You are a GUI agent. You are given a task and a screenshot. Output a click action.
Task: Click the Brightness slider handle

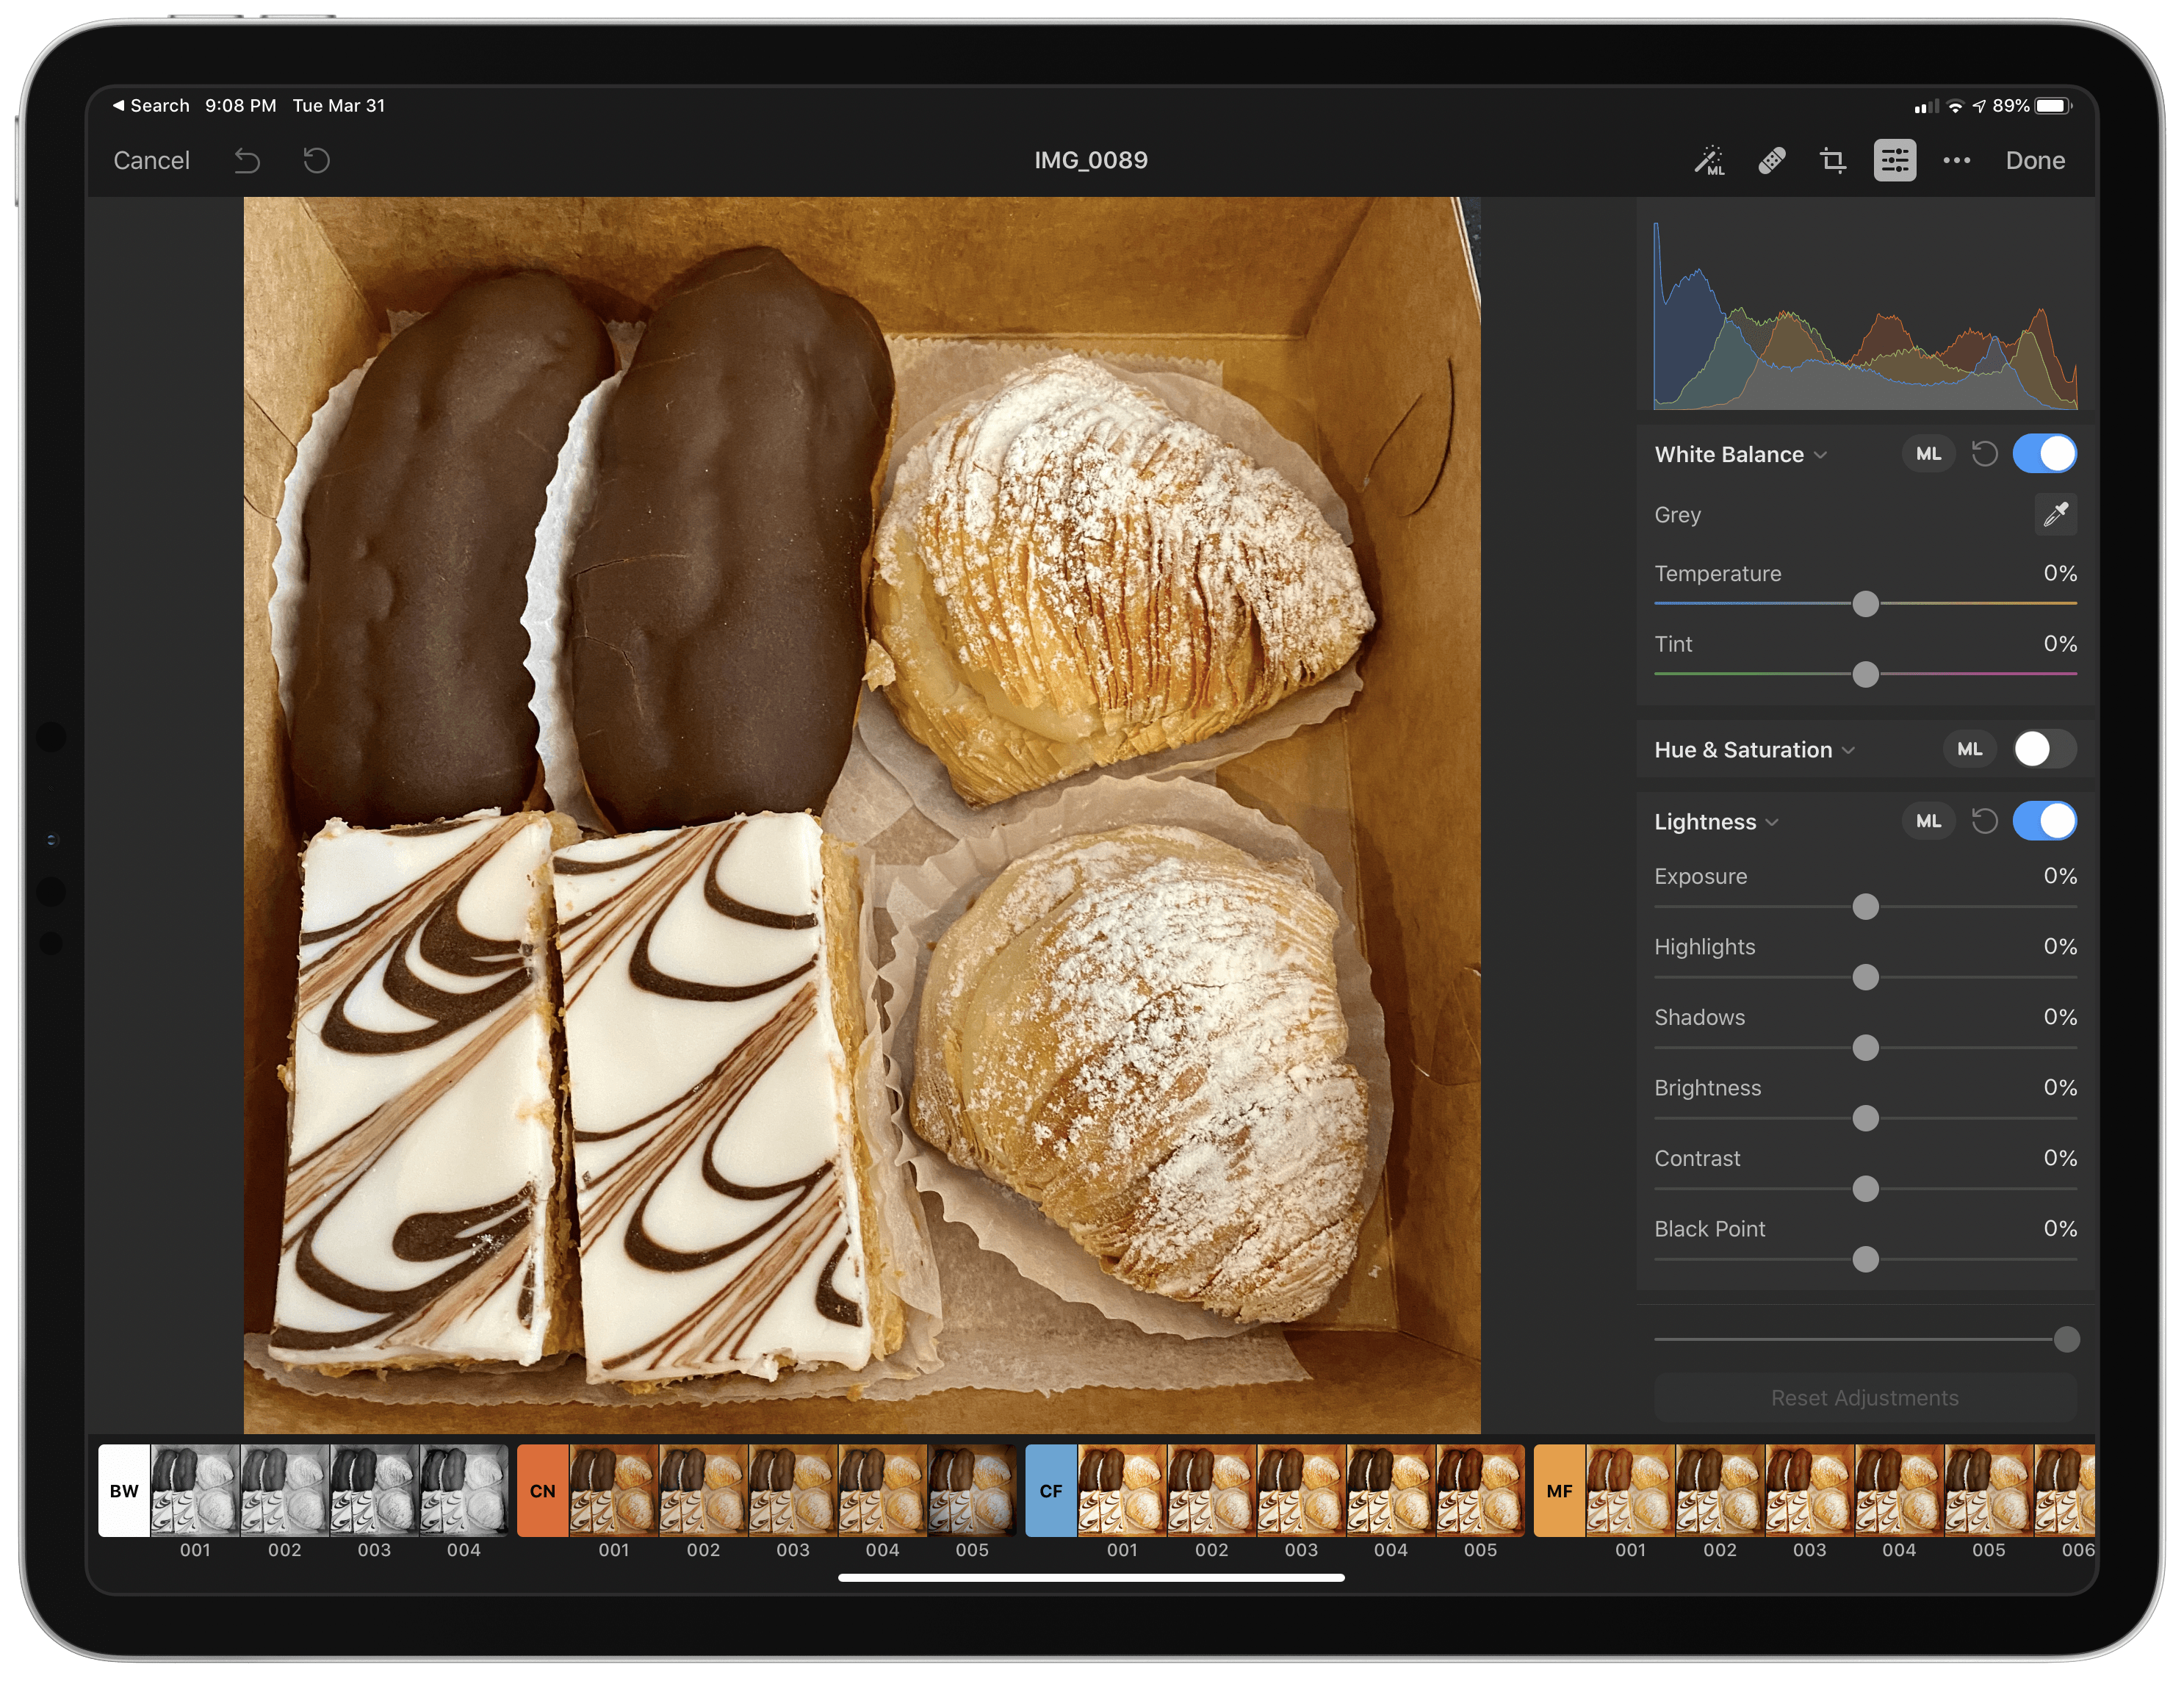pos(1865,1118)
